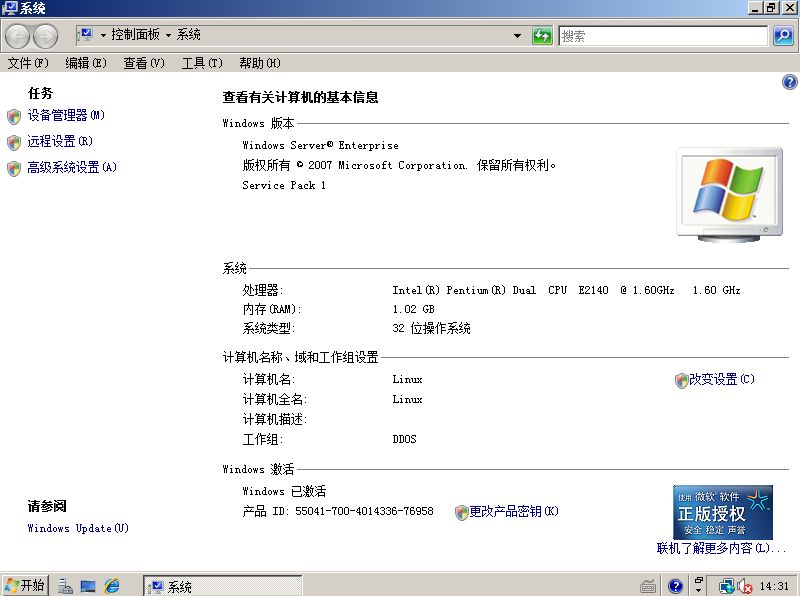Click the muted volume tray icon
This screenshot has width=800, height=596.
click(x=744, y=586)
